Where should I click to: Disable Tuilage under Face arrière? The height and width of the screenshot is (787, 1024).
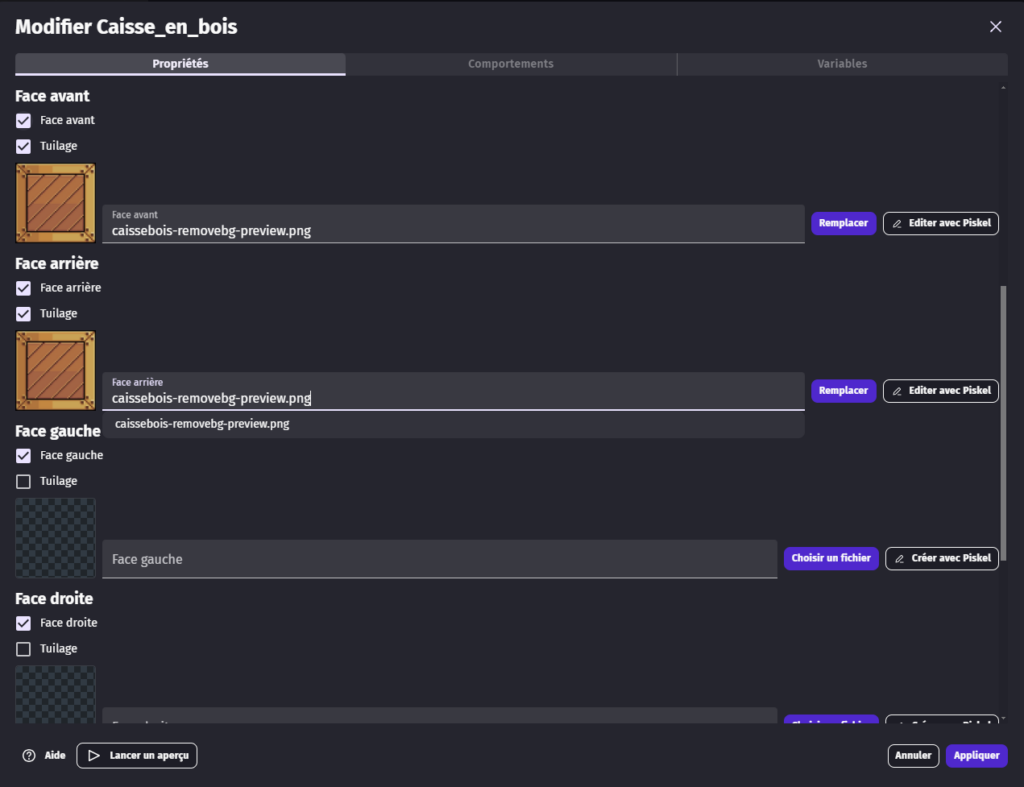24,314
